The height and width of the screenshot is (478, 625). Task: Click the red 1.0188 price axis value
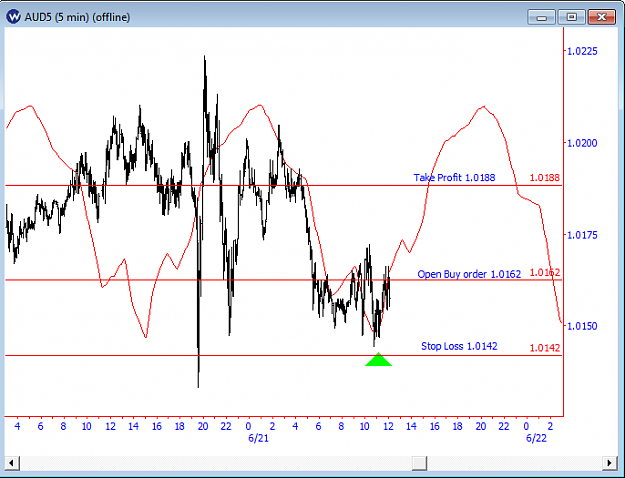(544, 178)
